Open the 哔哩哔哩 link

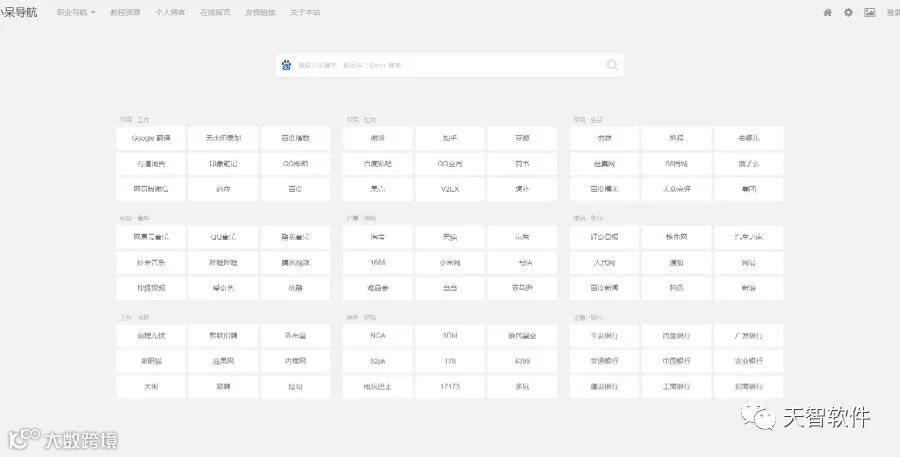click(x=223, y=262)
